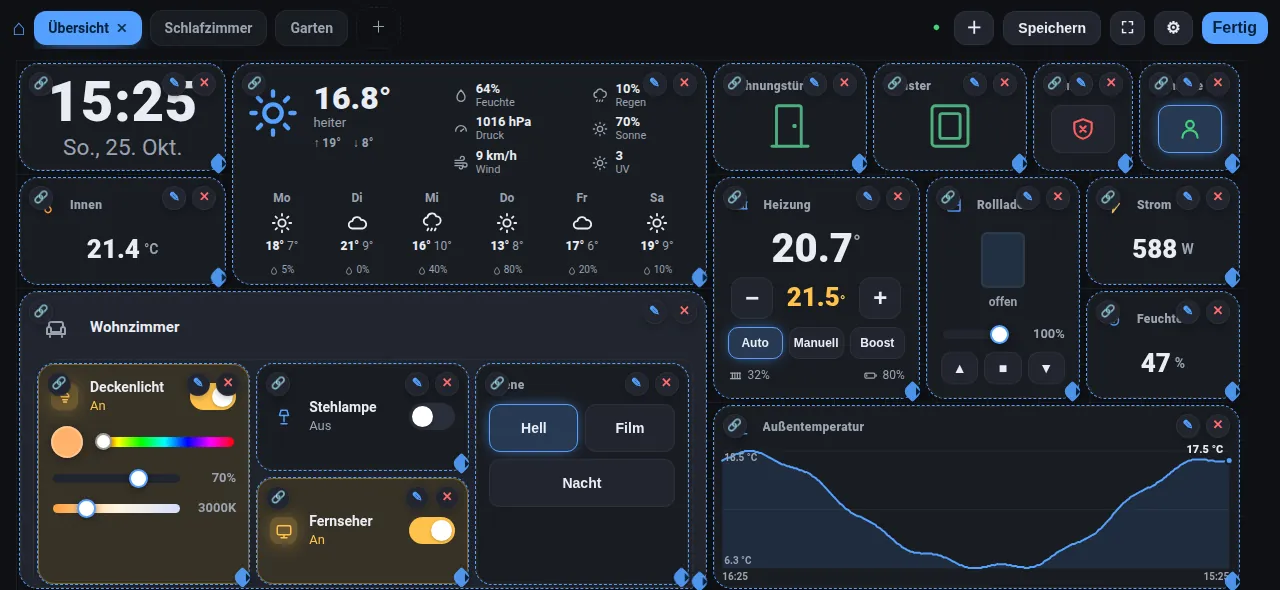Delete the Stehlampe widget
This screenshot has width=1280, height=590.
click(447, 383)
